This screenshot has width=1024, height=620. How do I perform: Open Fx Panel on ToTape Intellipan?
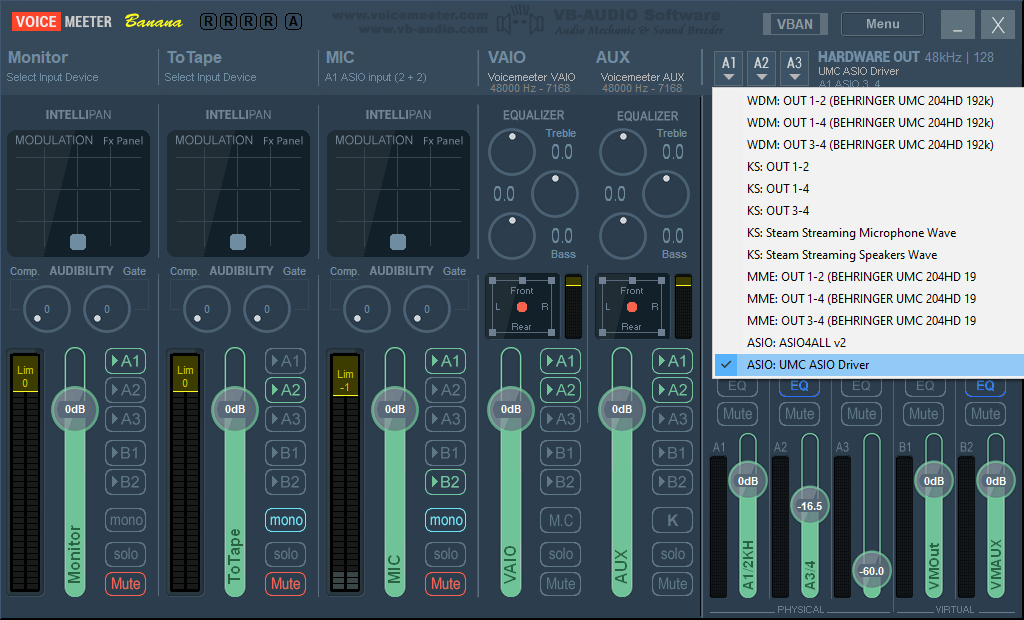point(283,140)
